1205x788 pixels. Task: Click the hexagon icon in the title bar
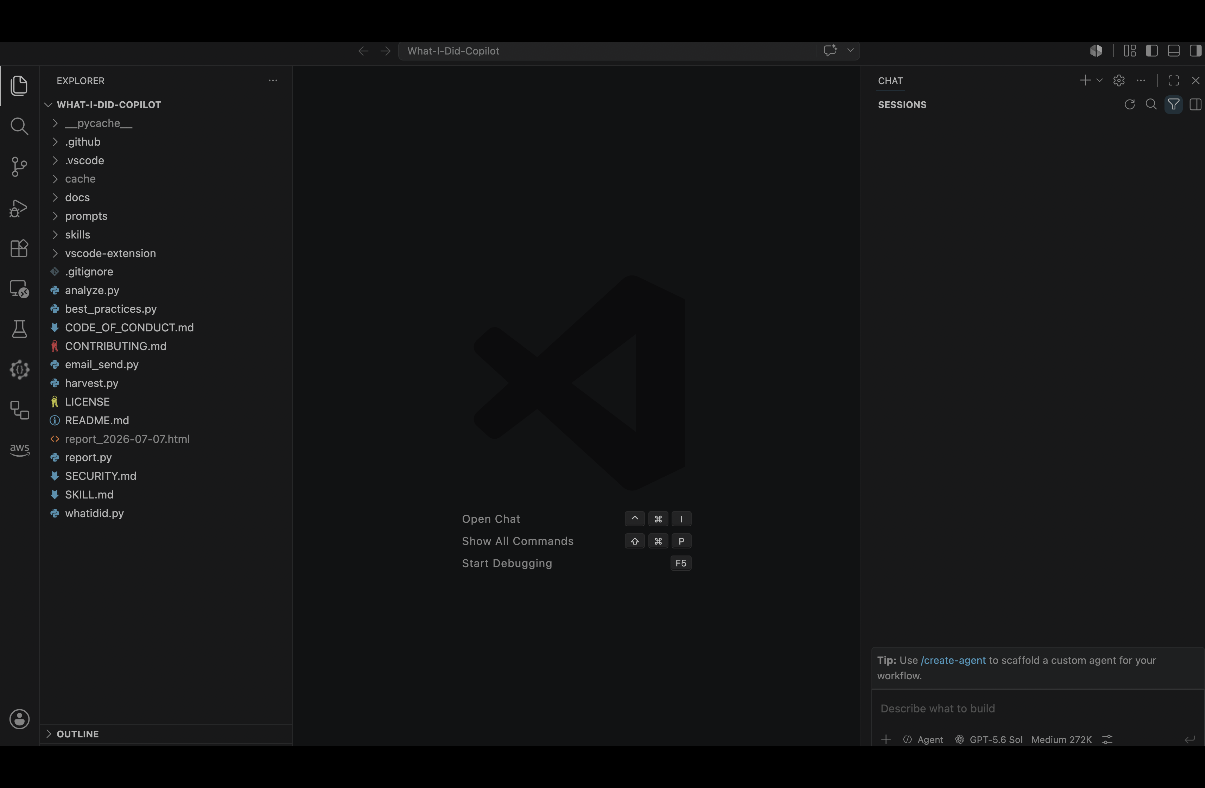click(x=1096, y=50)
